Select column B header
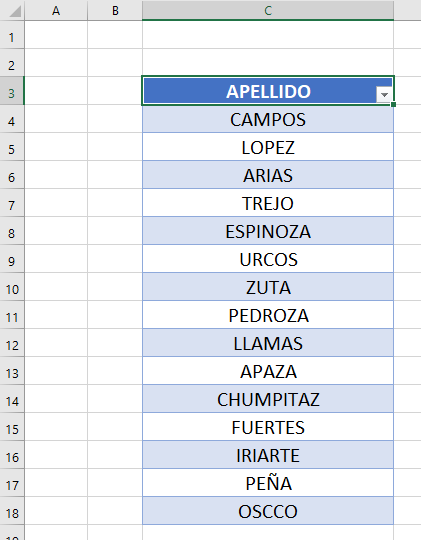Image resolution: width=421 pixels, height=540 pixels. 115,10
